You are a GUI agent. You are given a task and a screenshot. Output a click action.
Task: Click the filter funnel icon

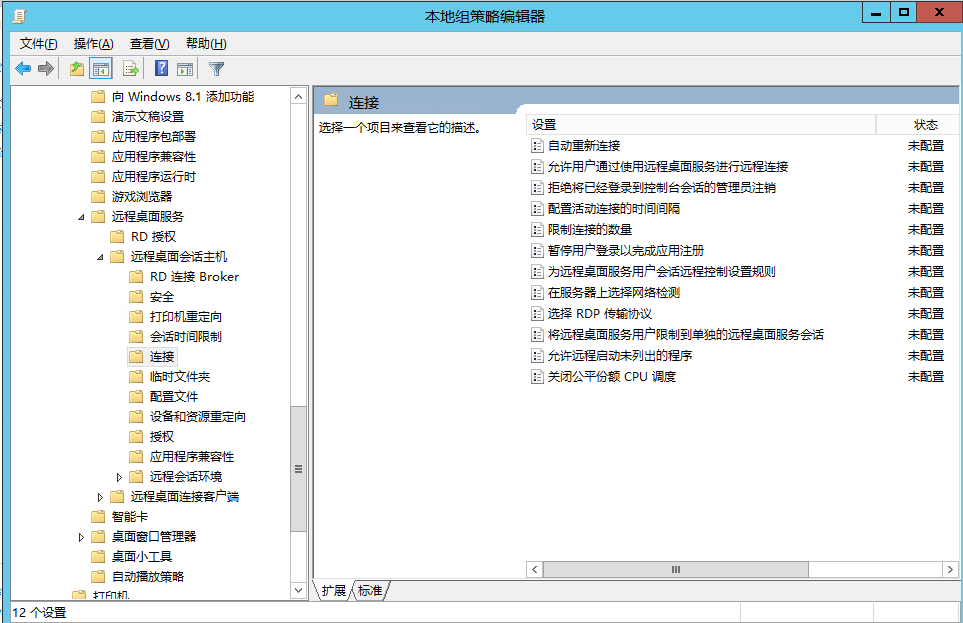216,69
